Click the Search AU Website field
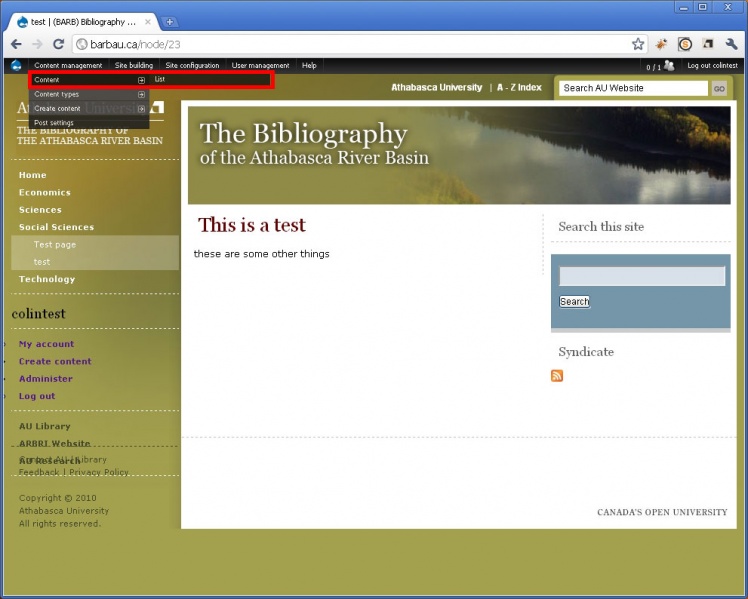 [633, 88]
